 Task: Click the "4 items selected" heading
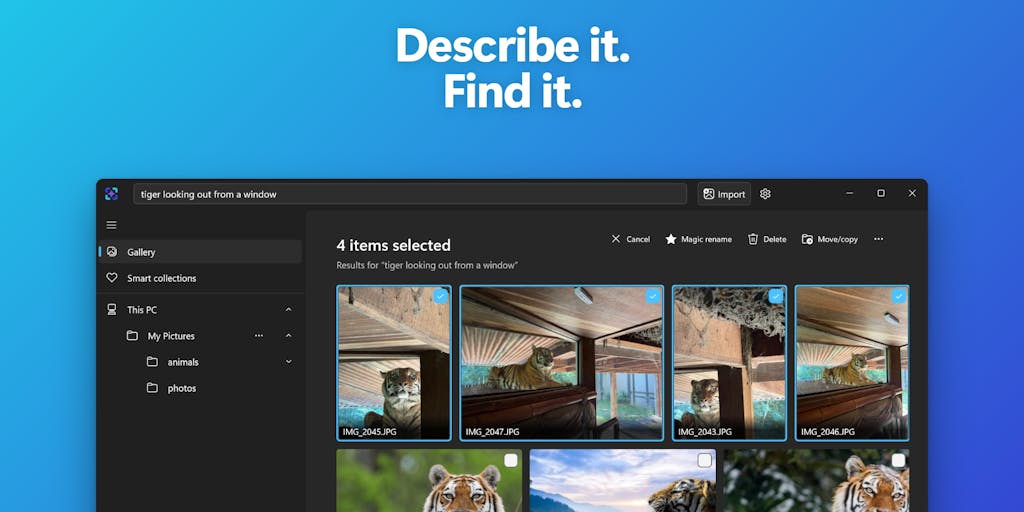point(394,246)
